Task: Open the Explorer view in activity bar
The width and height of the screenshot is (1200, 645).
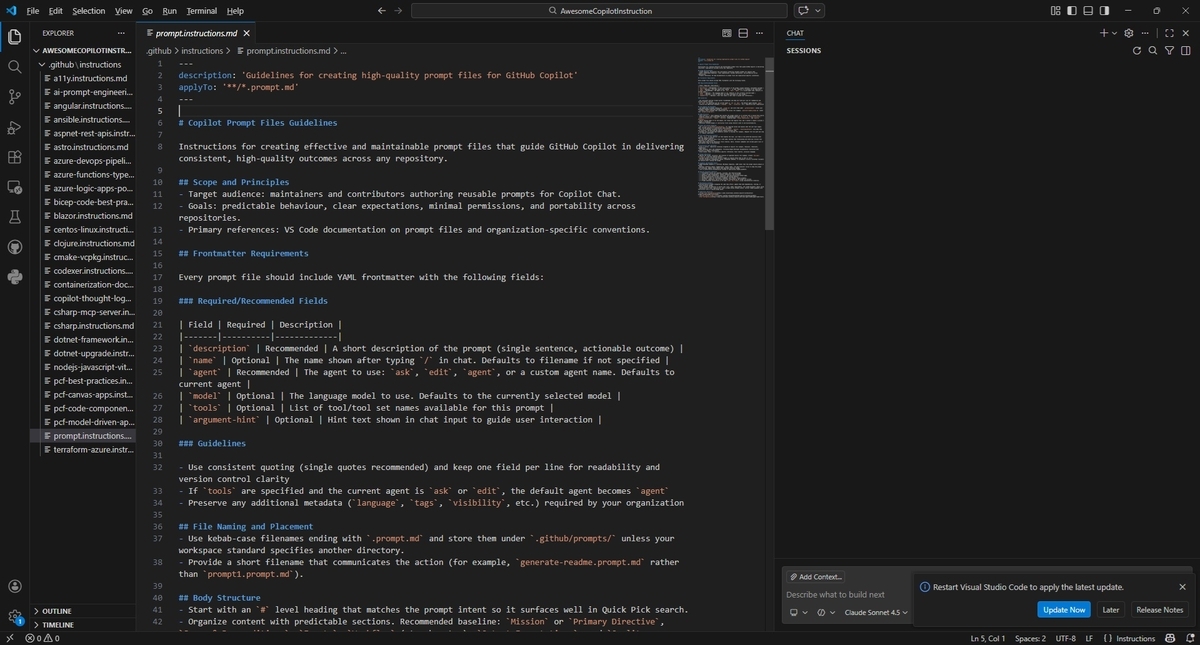Action: [14, 38]
